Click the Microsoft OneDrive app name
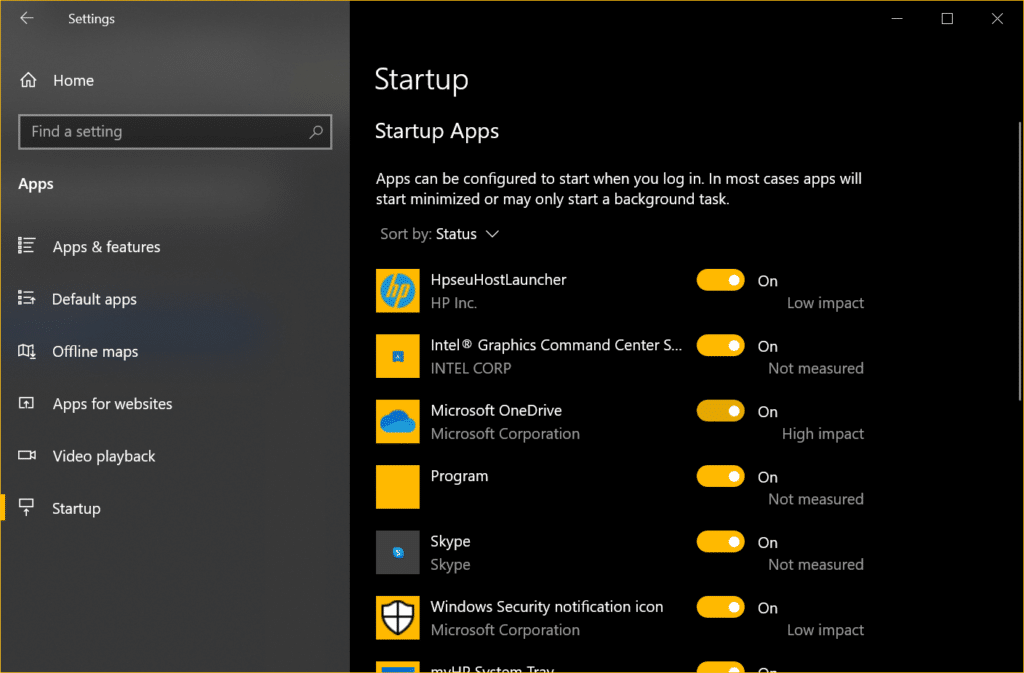Screen dimensions: 1024x673 coord(496,410)
